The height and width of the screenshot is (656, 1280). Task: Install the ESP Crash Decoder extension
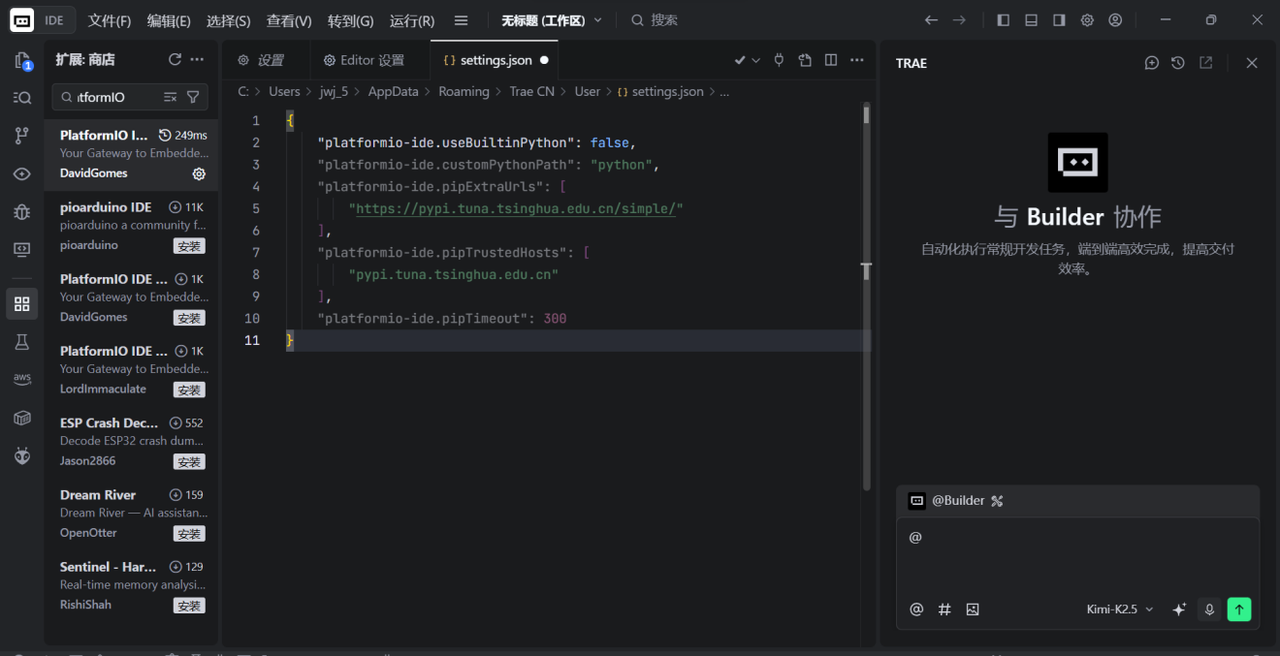[189, 462]
